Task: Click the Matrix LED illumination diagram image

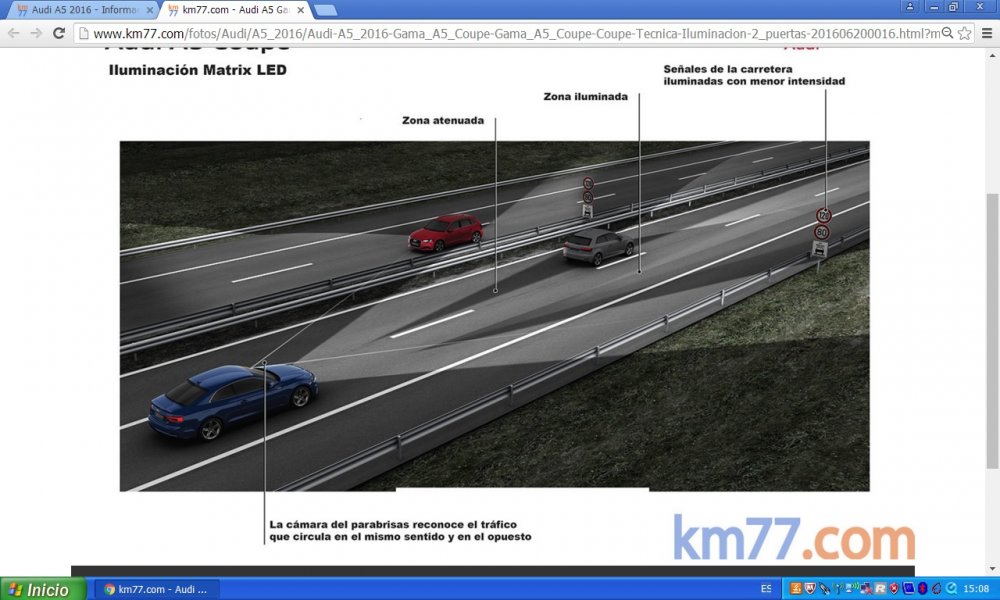Action: (x=494, y=316)
